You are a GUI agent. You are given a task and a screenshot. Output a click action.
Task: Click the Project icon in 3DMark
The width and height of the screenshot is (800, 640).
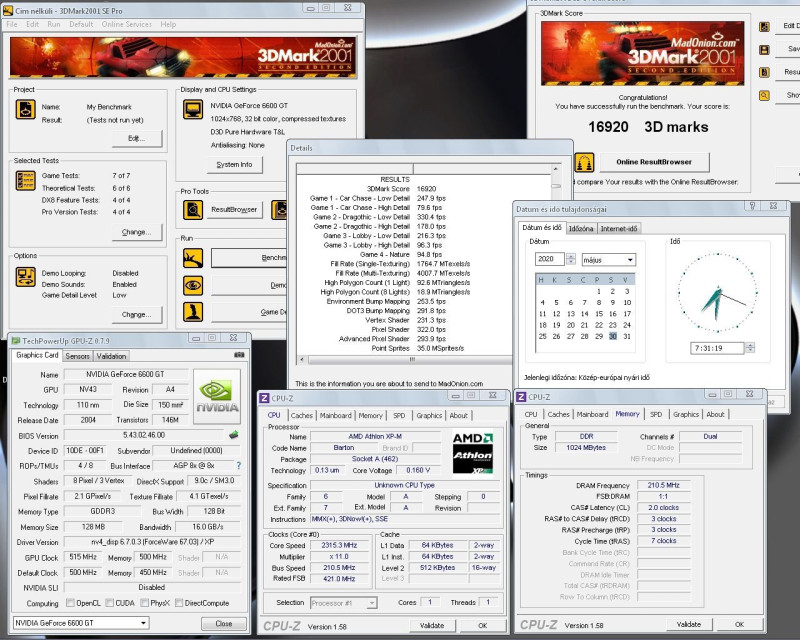(26, 109)
